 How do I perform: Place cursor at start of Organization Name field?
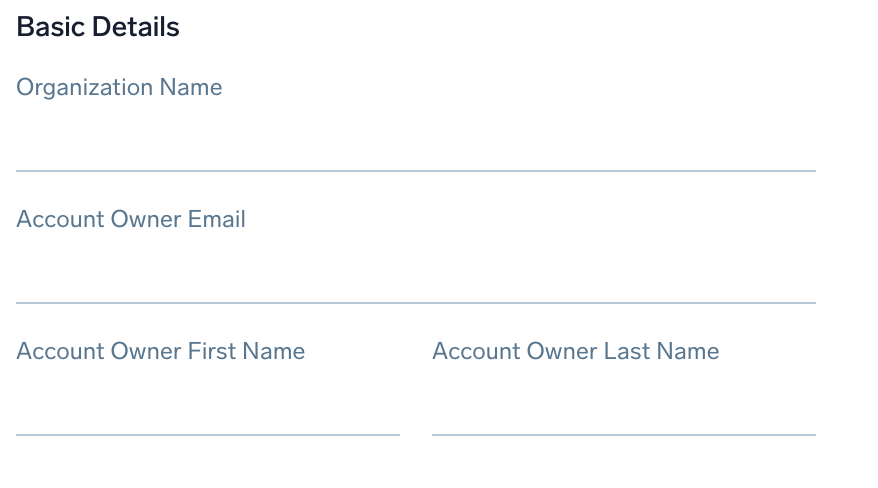point(22,146)
